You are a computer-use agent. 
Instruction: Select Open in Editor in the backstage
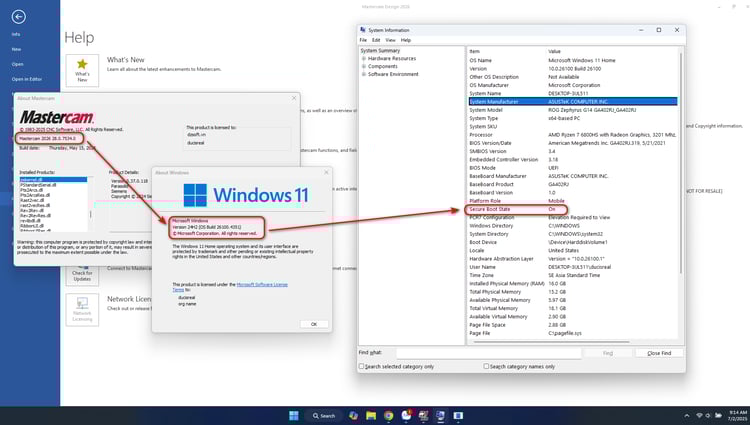pyautogui.click(x=27, y=79)
